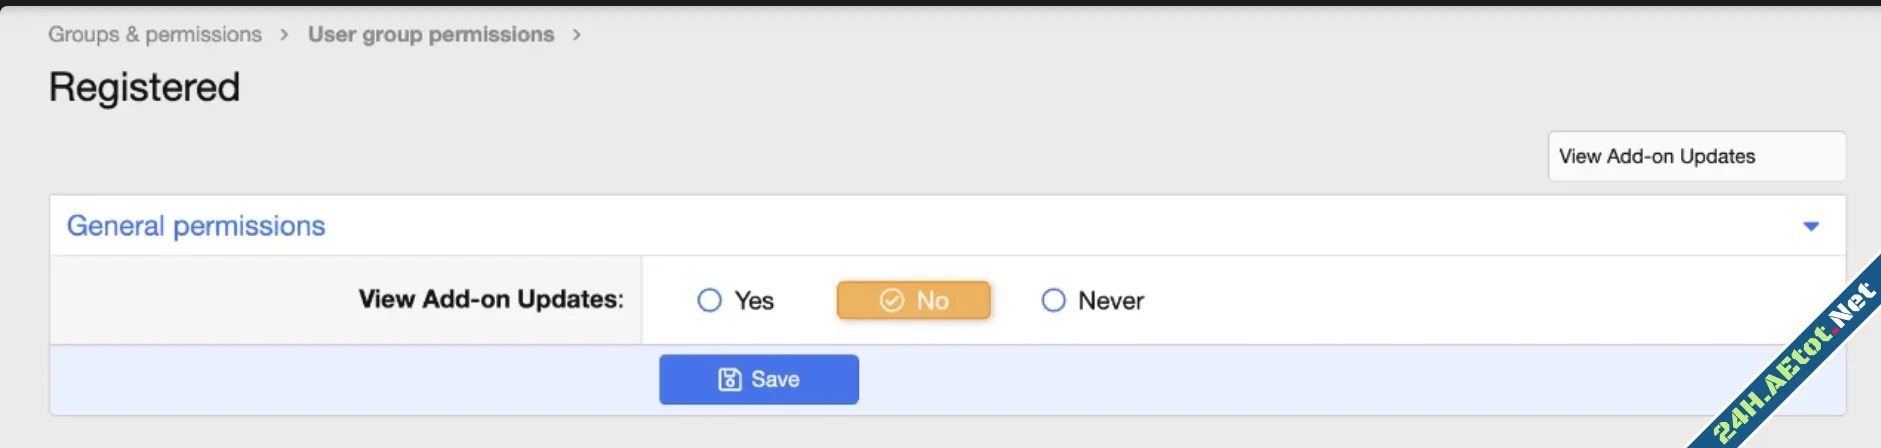This screenshot has width=1881, height=448.
Task: Click the floppy disk icon on Save
Action: point(730,380)
